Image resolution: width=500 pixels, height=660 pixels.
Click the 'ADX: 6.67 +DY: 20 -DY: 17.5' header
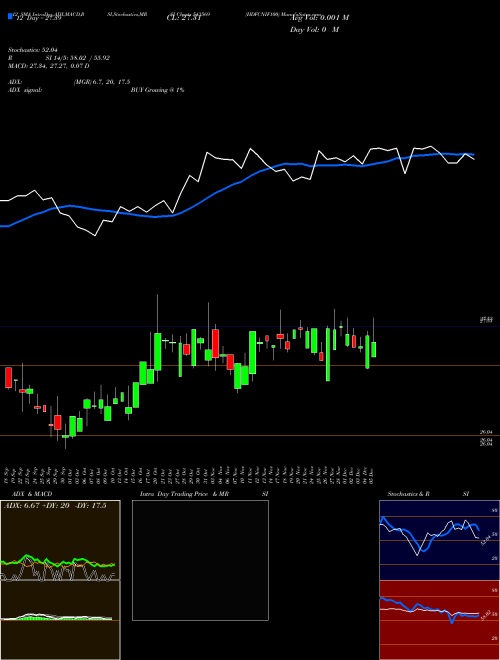(x=55, y=506)
